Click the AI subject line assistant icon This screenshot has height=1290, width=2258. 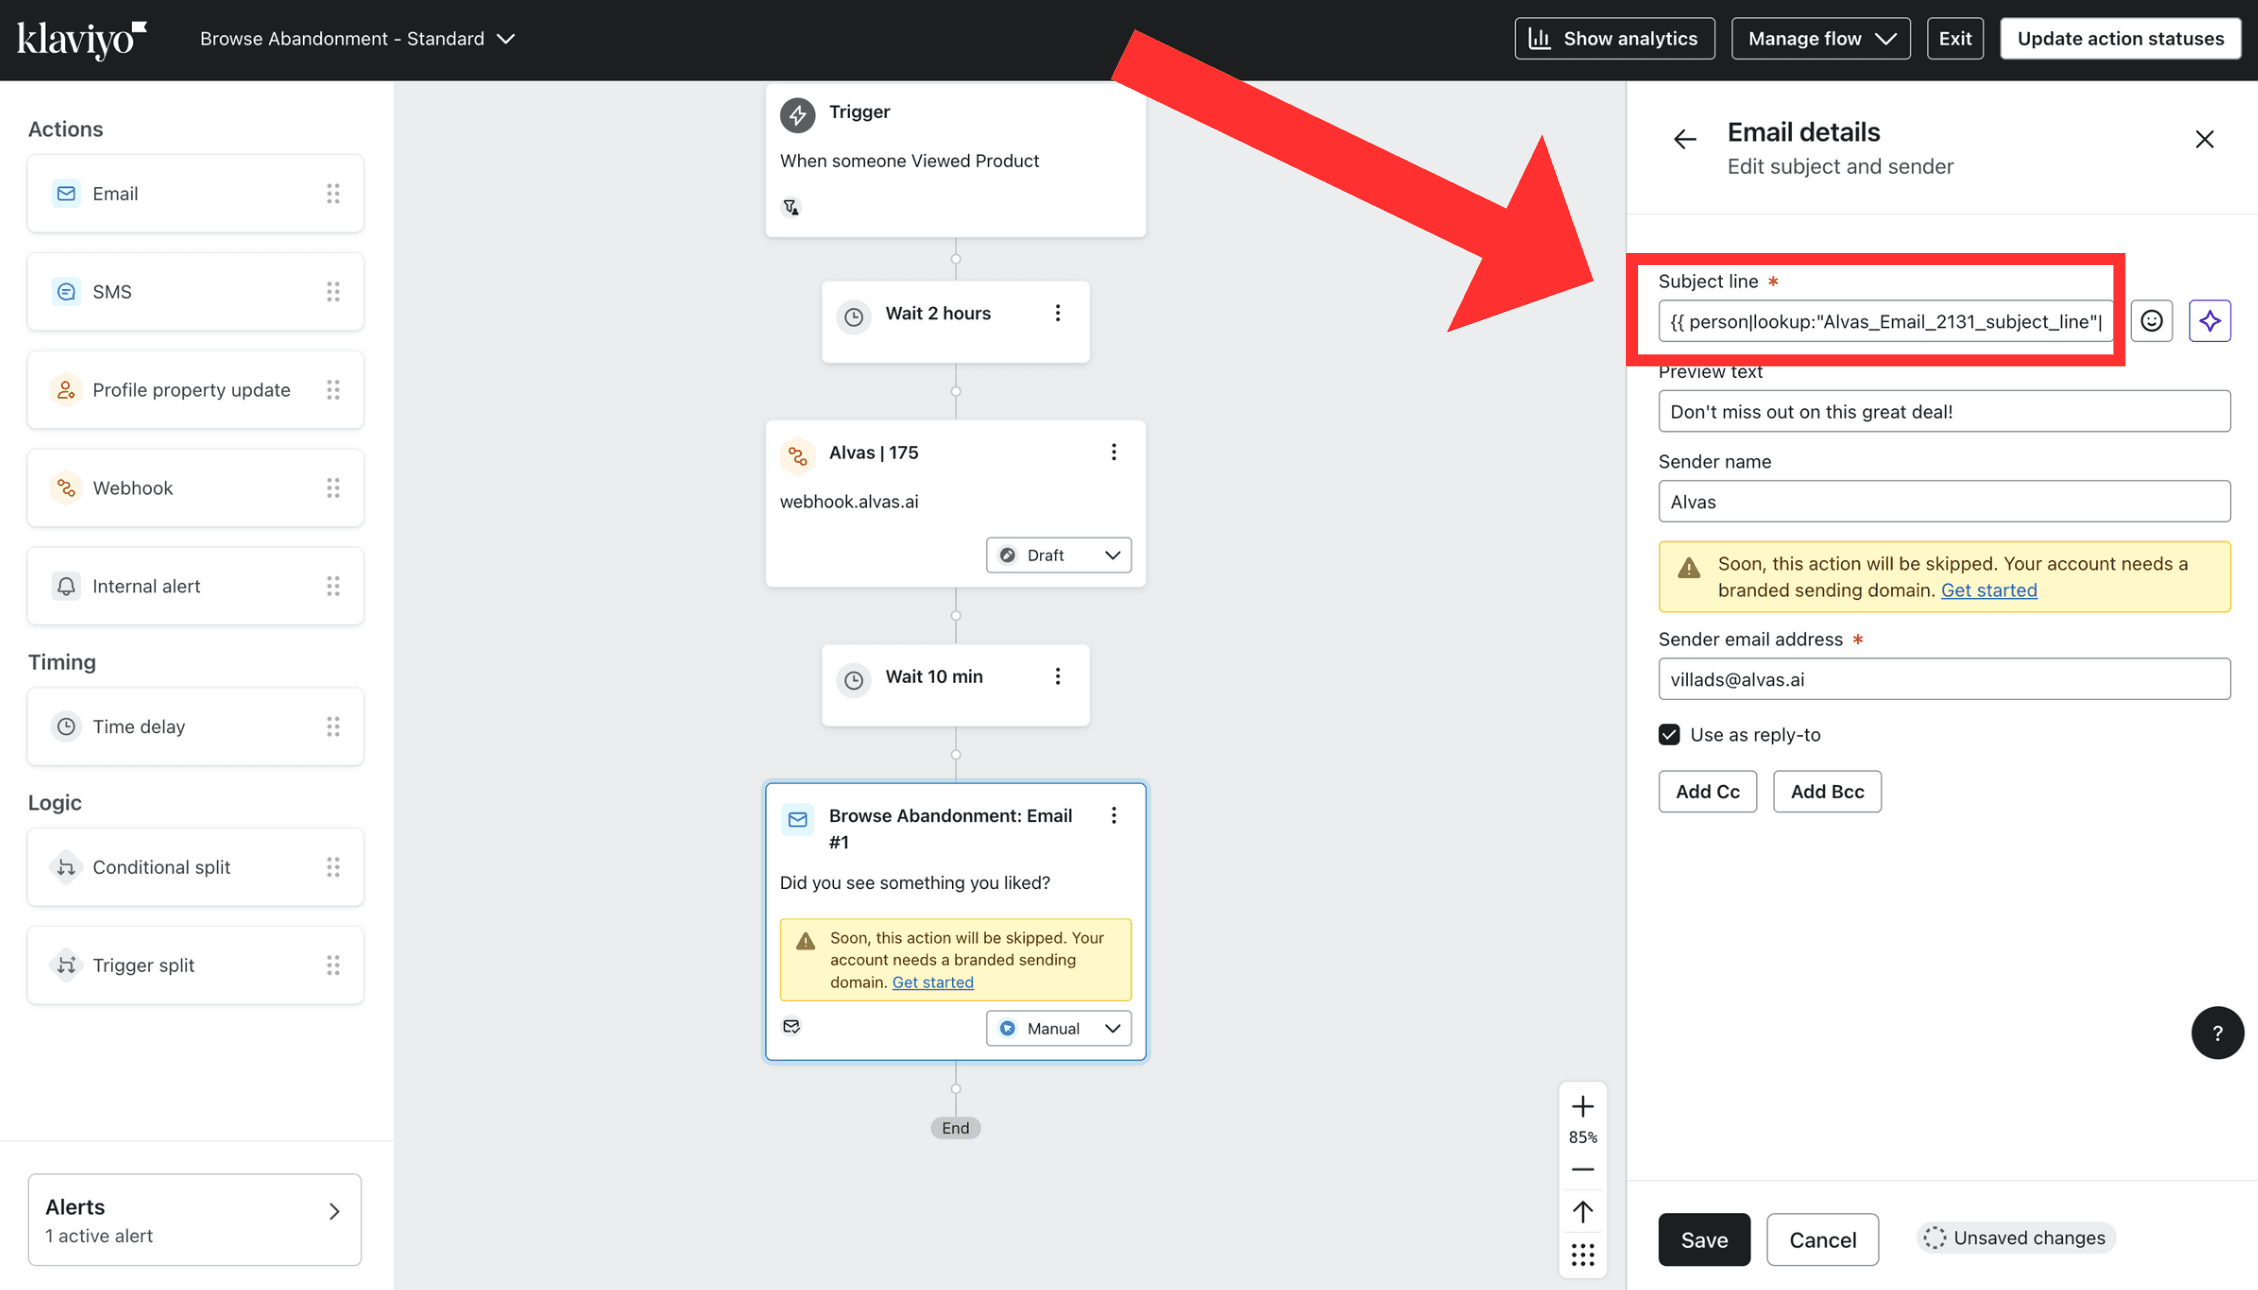click(2209, 321)
